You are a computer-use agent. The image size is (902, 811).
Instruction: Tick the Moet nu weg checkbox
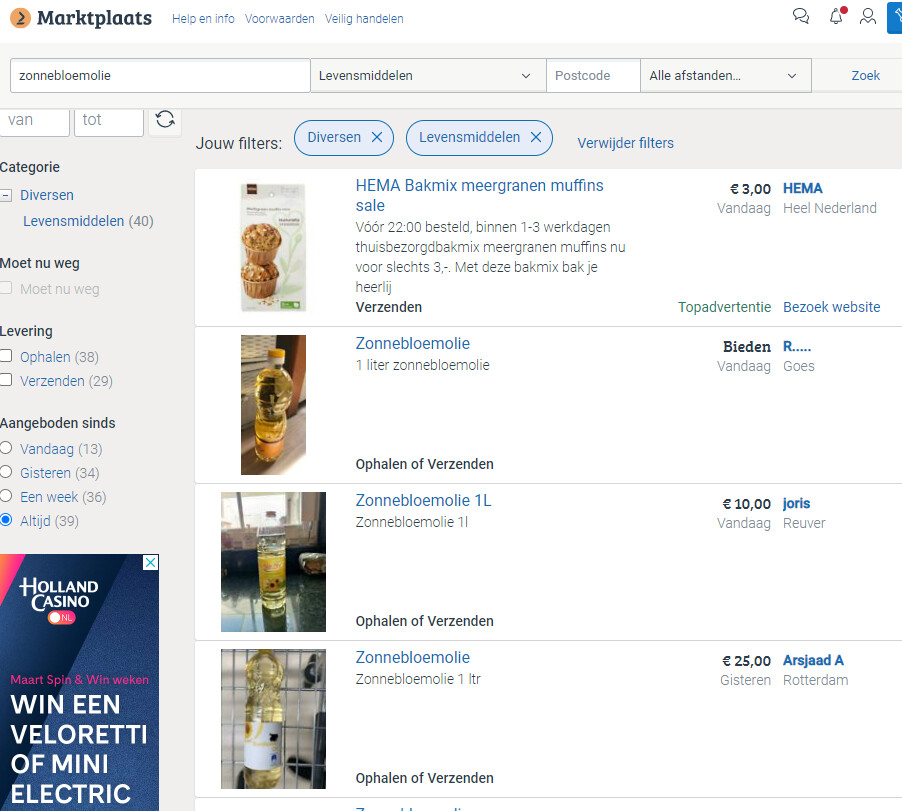point(6,288)
